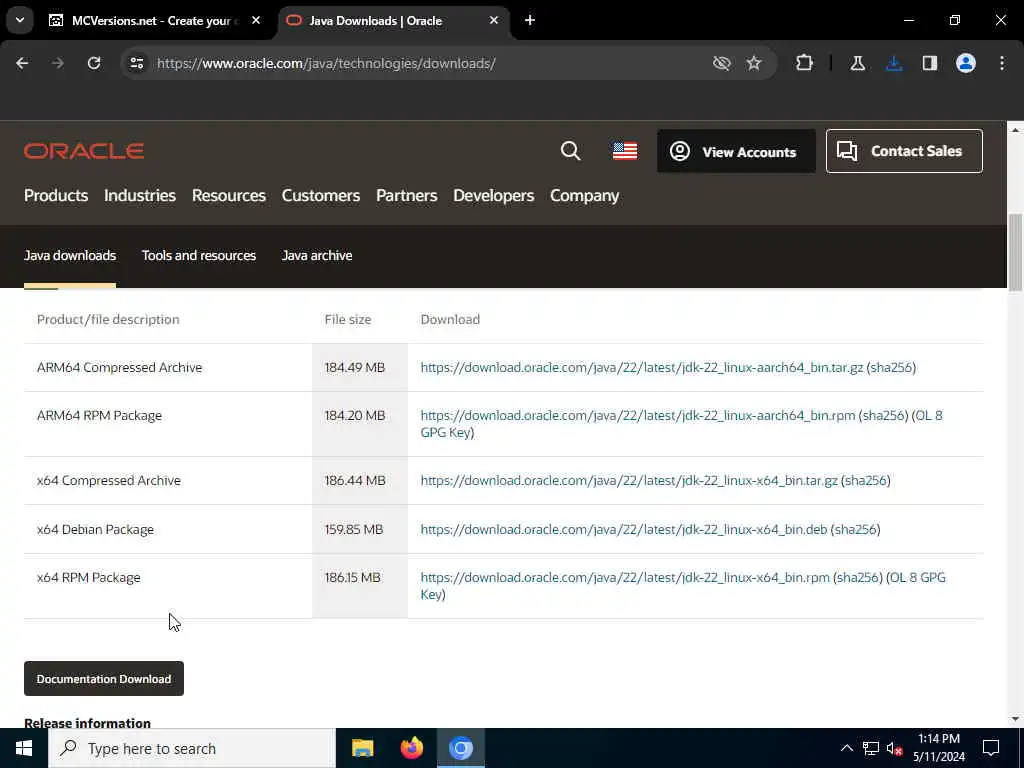The height and width of the screenshot is (768, 1024).
Task: Select the Chromium taskbar icon
Action: click(460, 748)
